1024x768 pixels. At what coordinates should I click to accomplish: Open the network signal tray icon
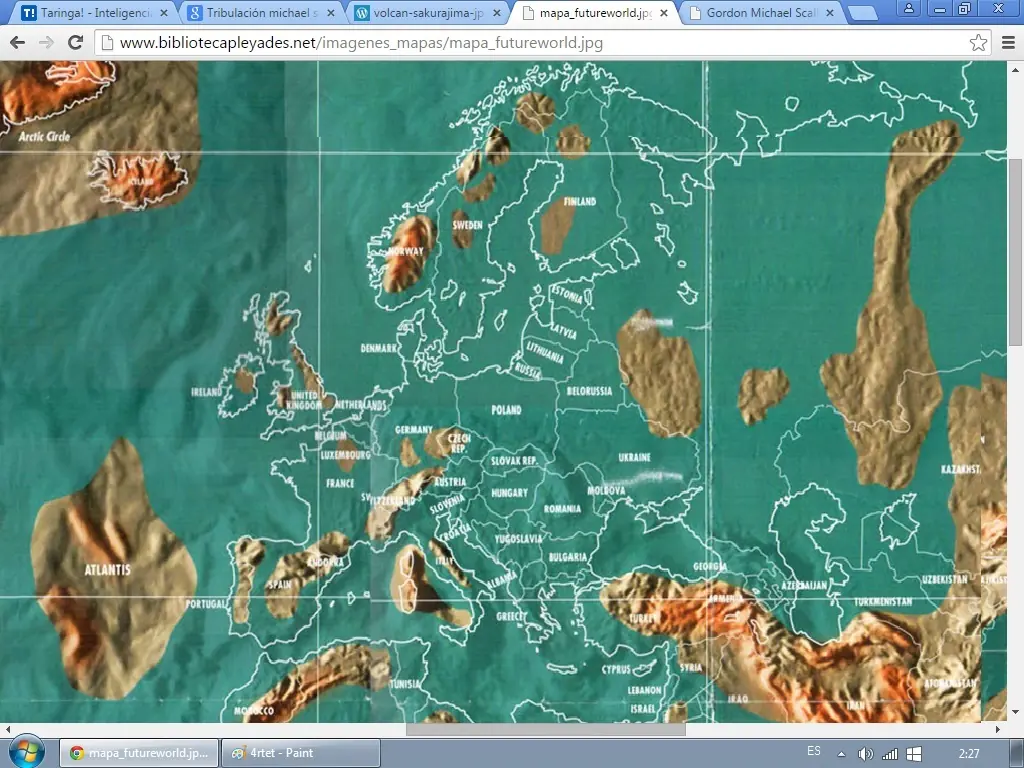click(889, 754)
